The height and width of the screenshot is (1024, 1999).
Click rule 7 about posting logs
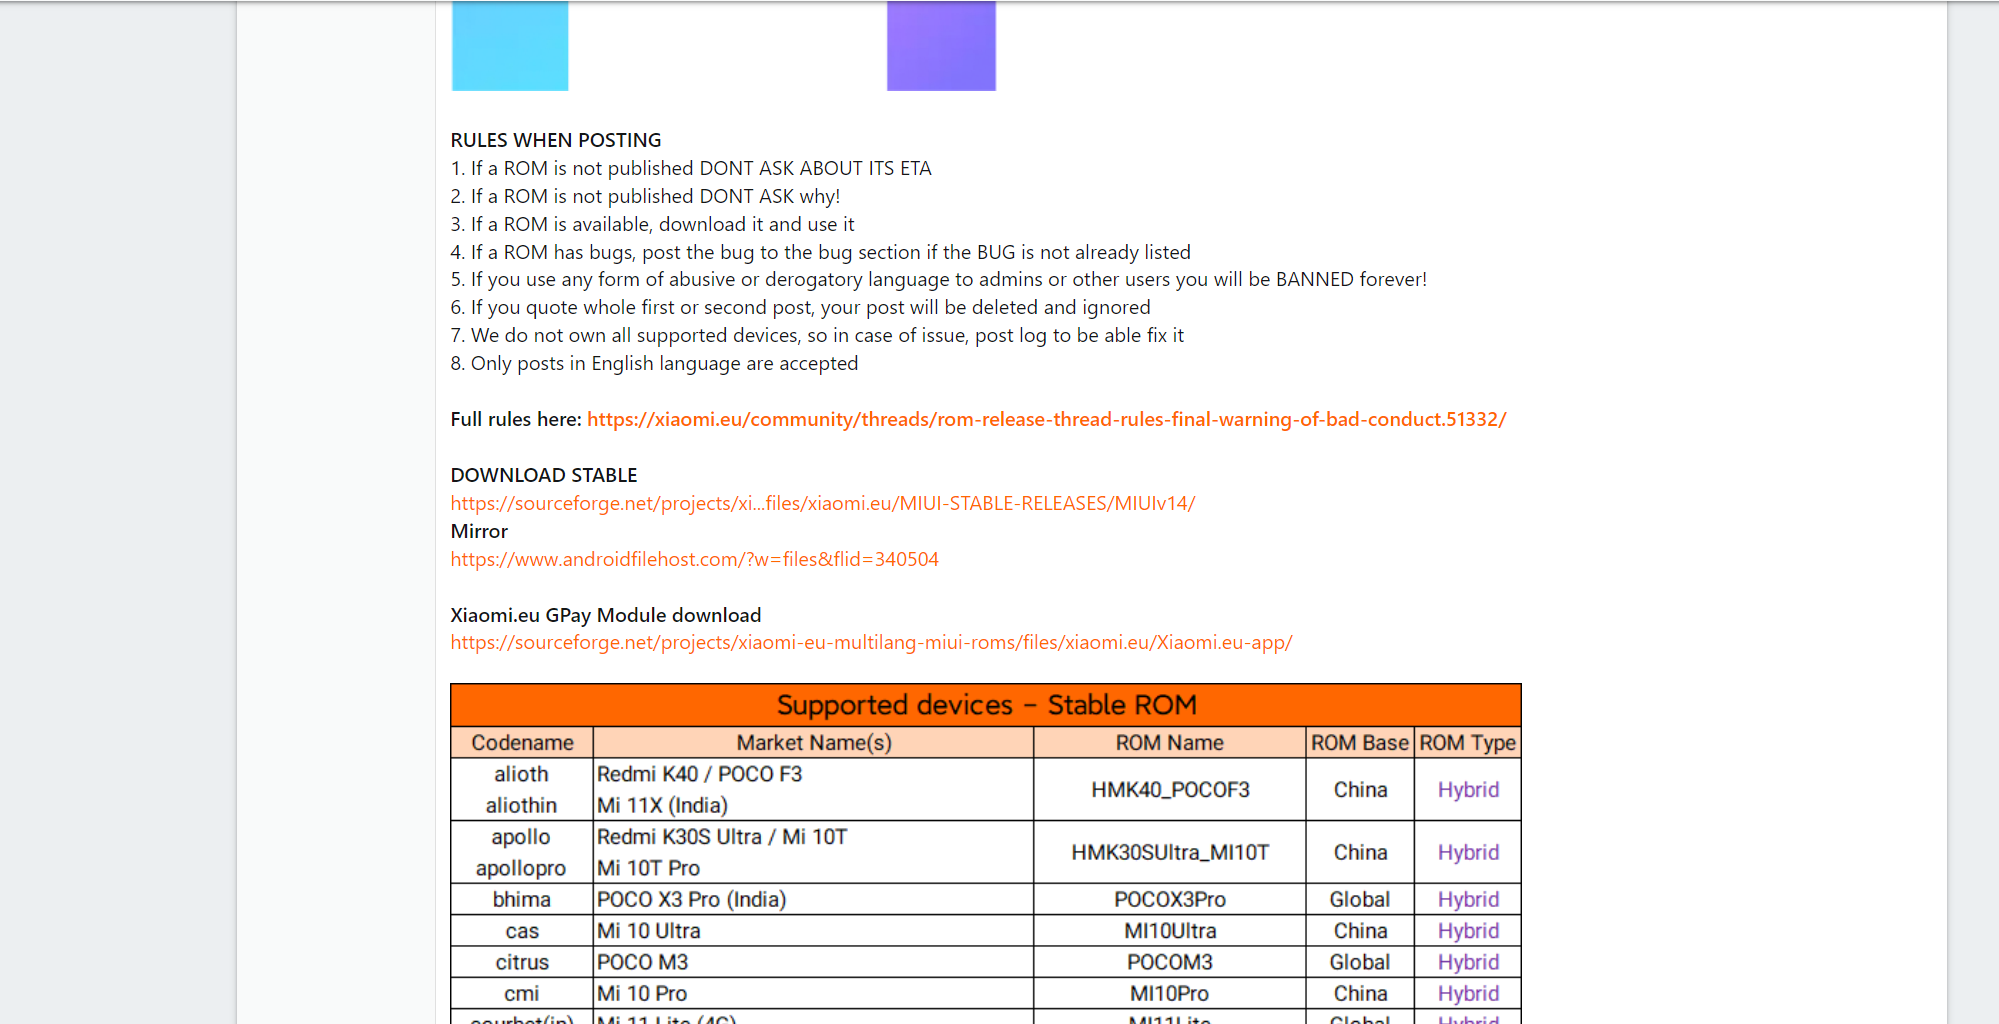point(817,335)
